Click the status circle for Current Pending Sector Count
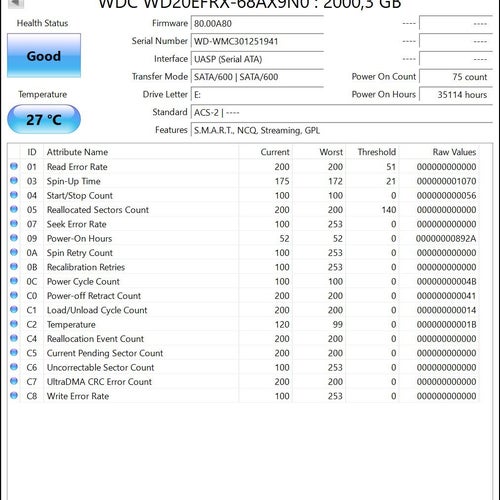Image resolution: width=500 pixels, height=500 pixels. click(x=14, y=352)
